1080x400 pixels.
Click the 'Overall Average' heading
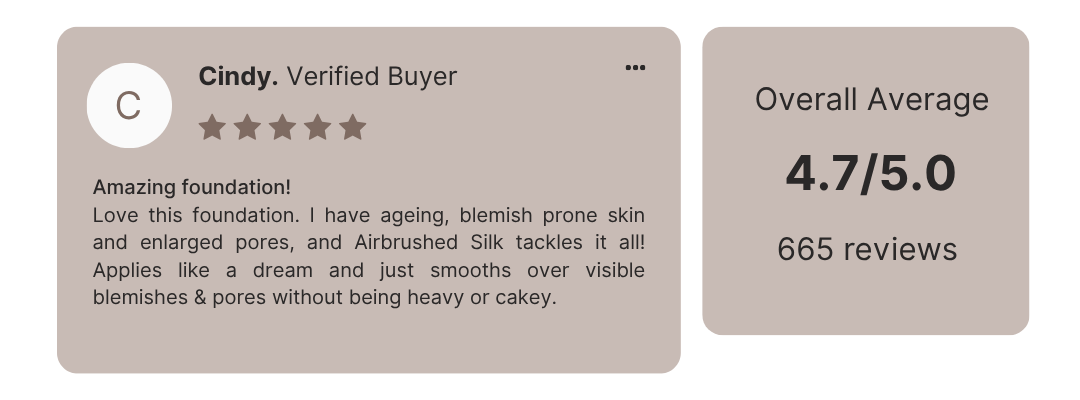pos(871,100)
